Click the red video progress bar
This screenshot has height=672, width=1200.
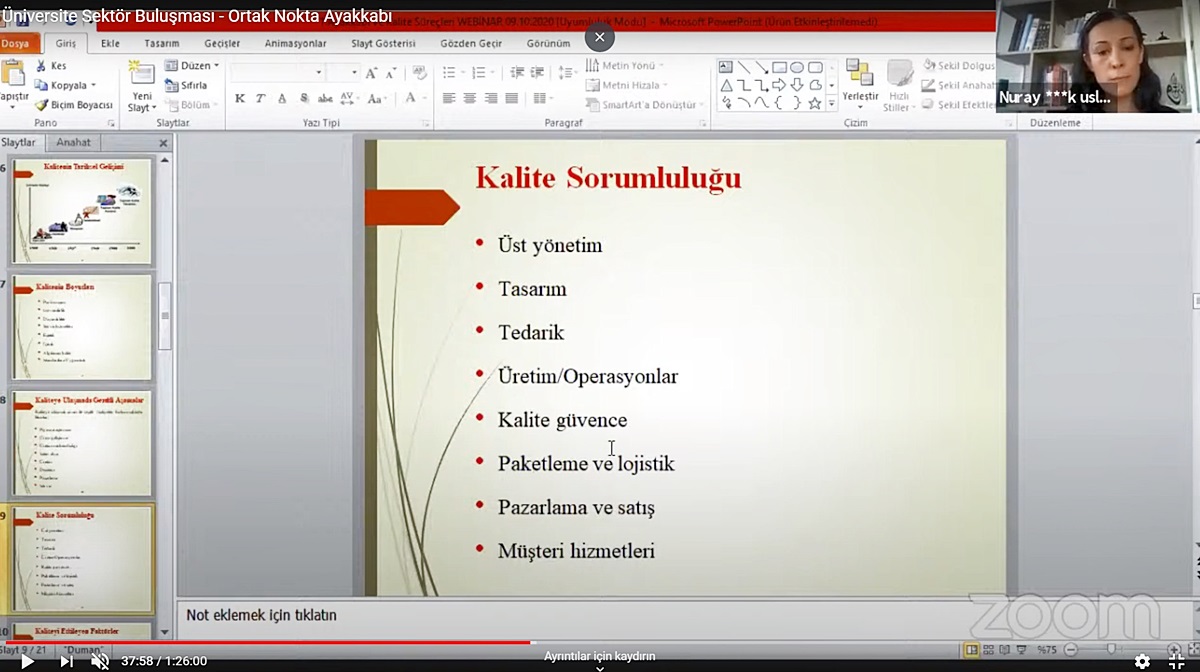point(266,643)
